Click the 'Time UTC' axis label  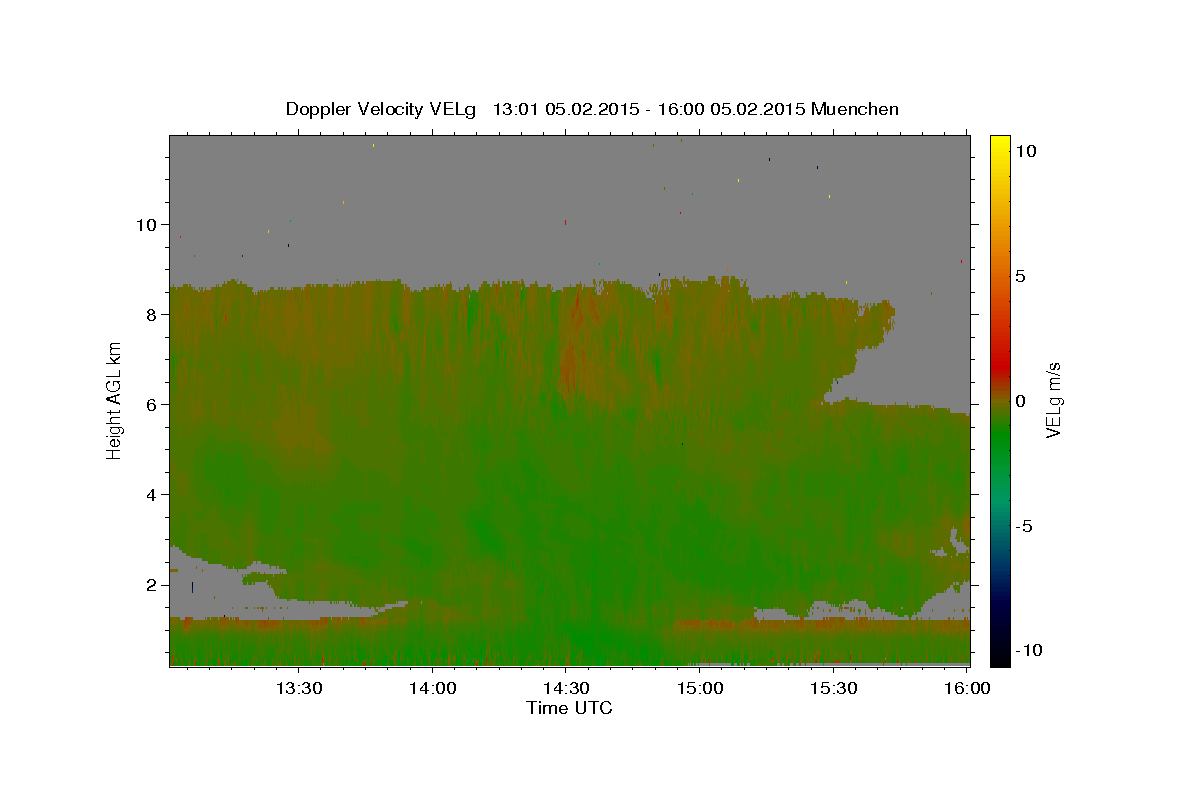click(x=569, y=708)
